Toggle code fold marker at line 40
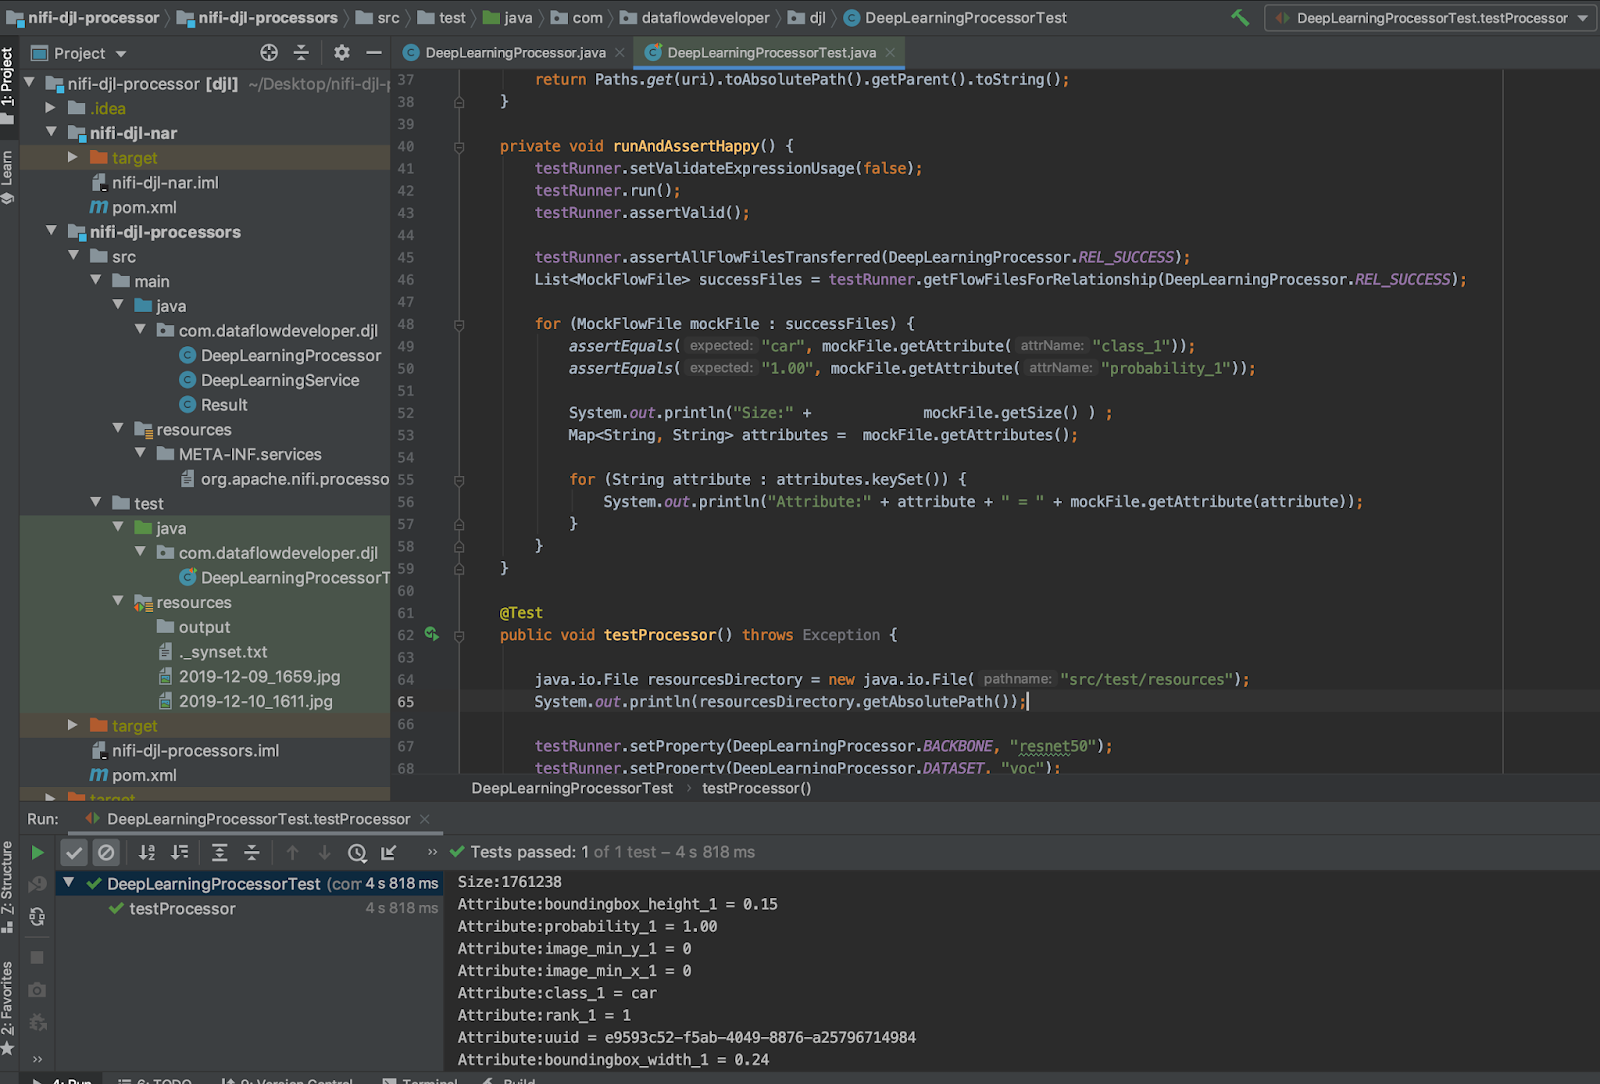This screenshot has height=1084, width=1600. [x=459, y=147]
